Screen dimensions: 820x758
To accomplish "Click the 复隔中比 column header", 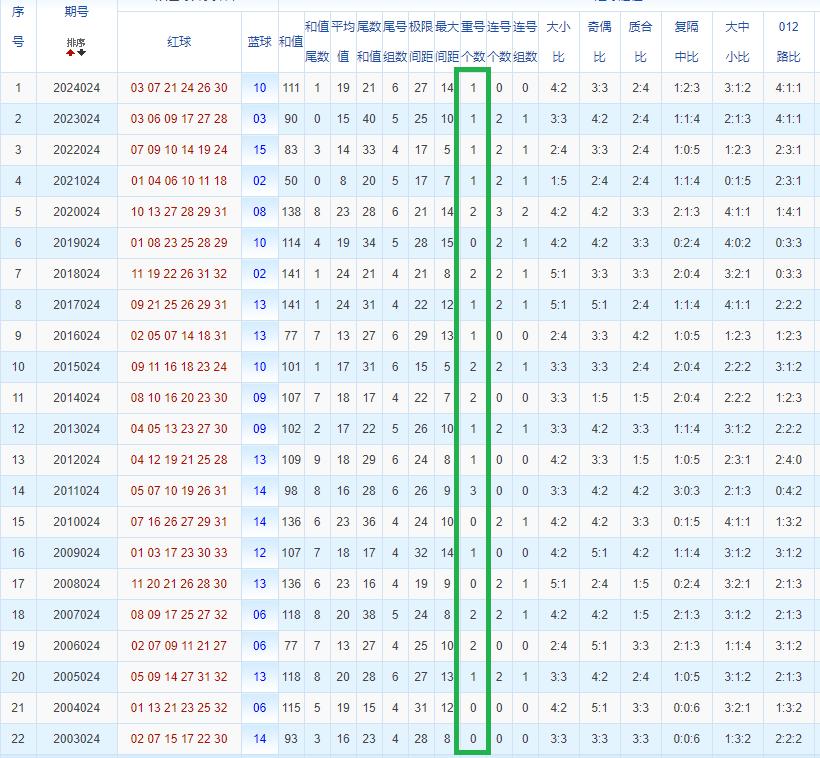I will 687,41.
